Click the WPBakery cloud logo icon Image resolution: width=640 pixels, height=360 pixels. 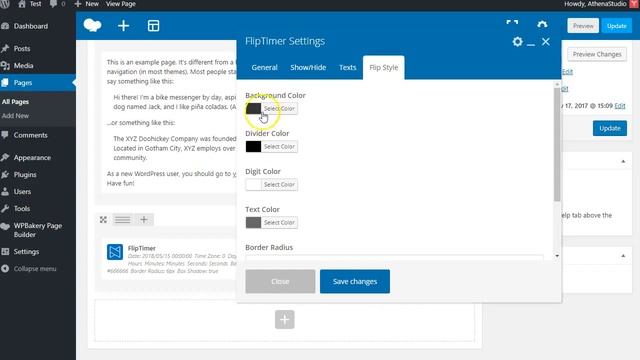tap(92, 25)
